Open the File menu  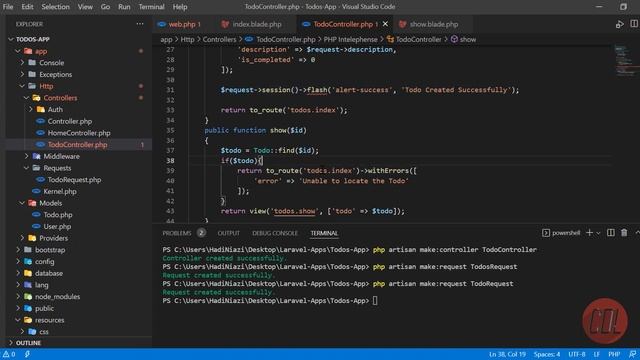pyautogui.click(x=8, y=7)
